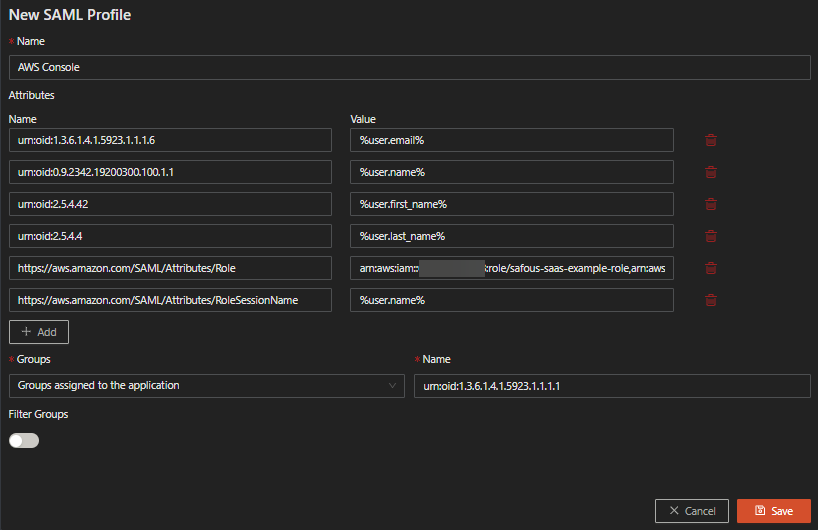Edit the RoleSessionName attribute name field
Screen dimensions: 818x530
pos(170,300)
